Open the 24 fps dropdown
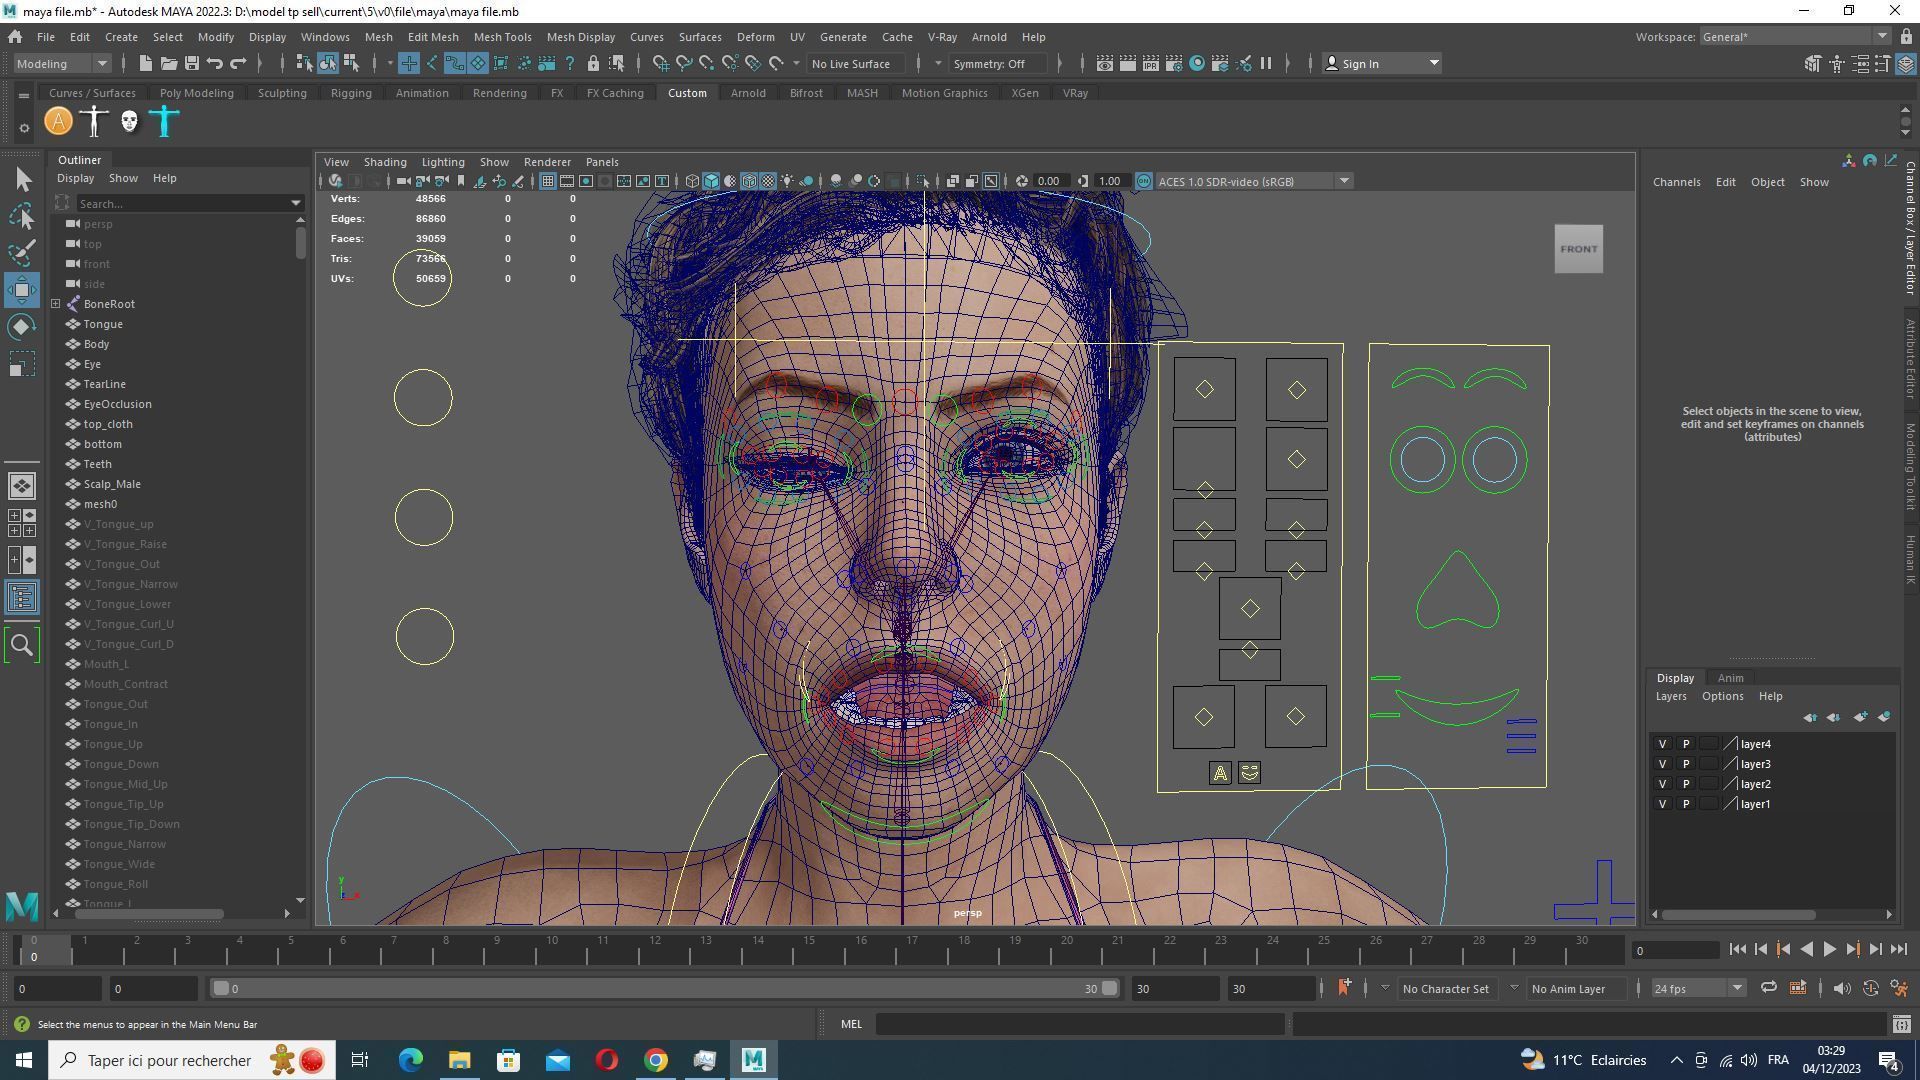Viewport: 1920px width, 1080px height. [x=1697, y=988]
